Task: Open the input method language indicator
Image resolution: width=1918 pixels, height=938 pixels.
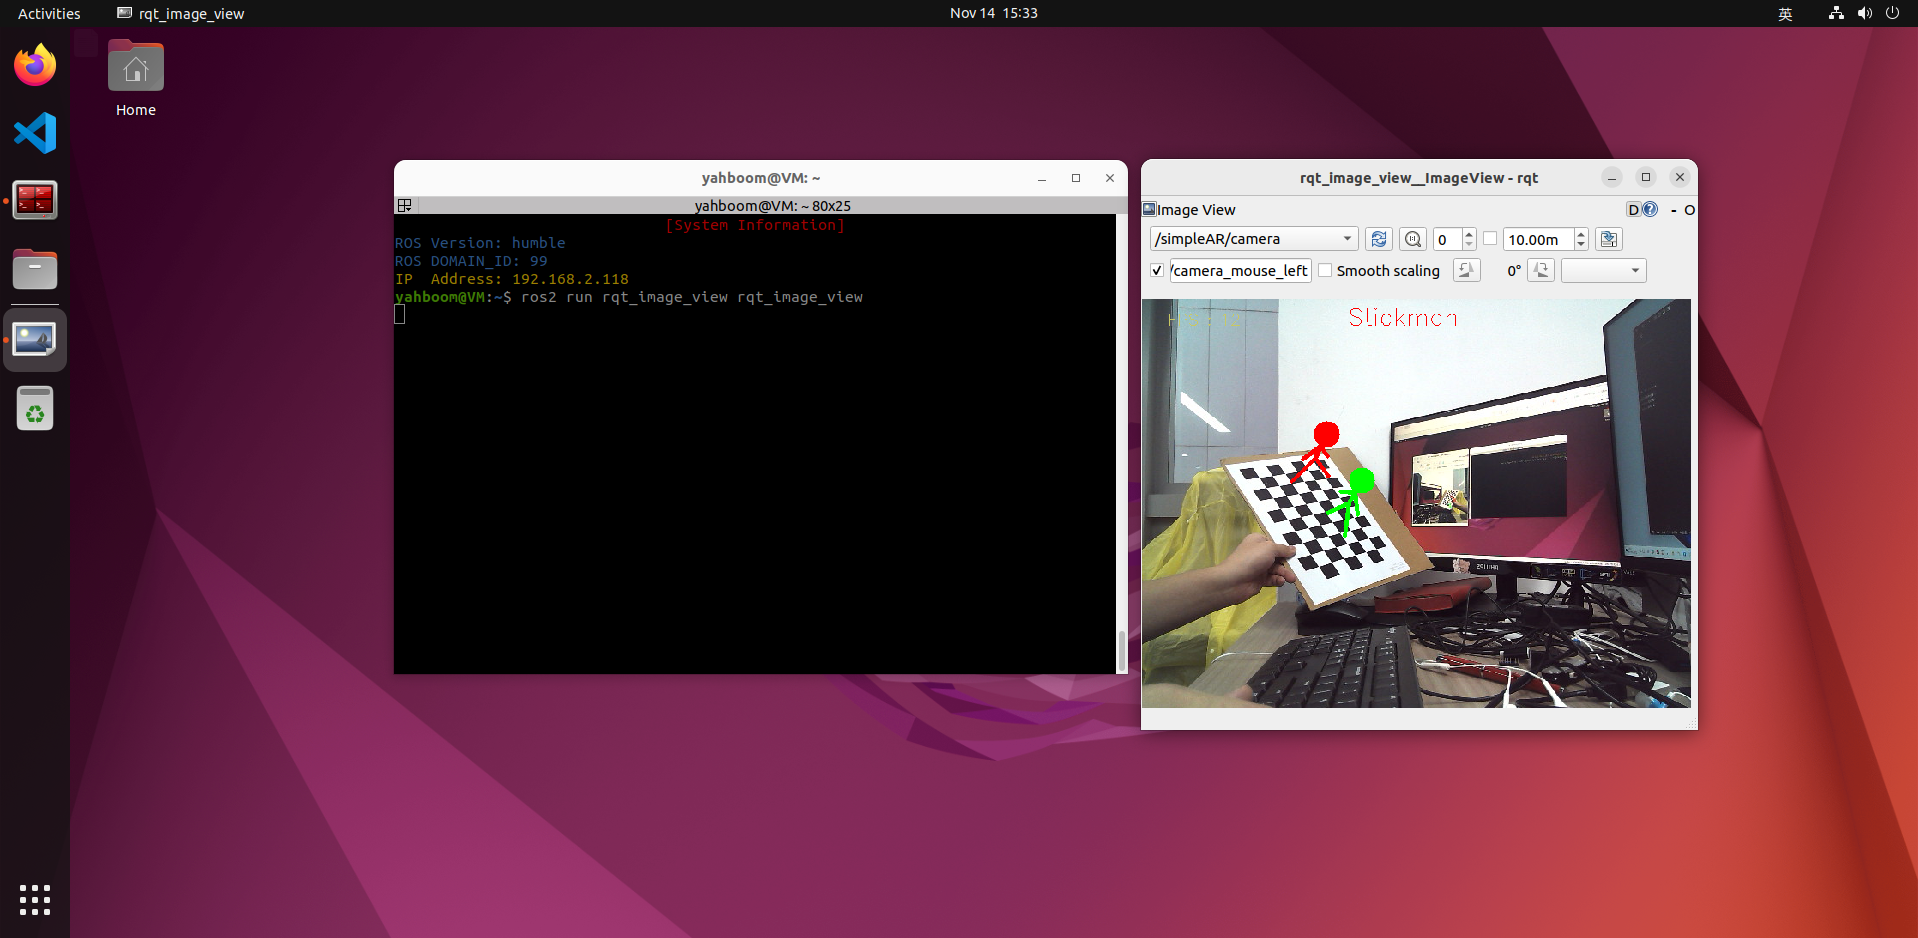Action: click(1785, 13)
